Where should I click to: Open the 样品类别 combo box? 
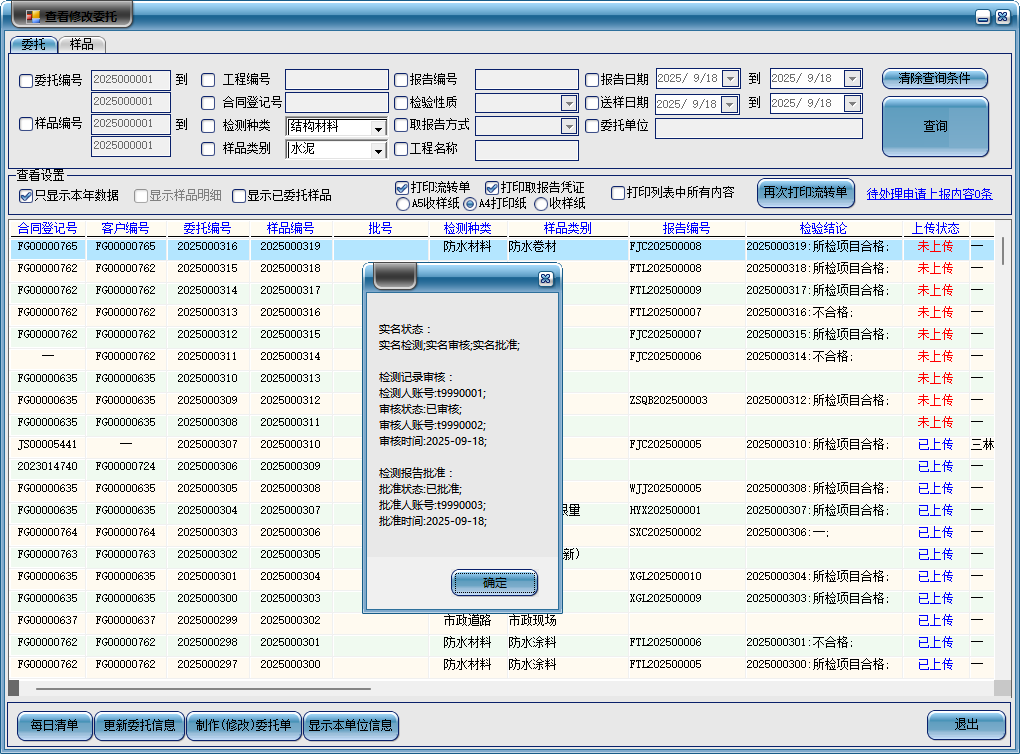(x=377, y=151)
